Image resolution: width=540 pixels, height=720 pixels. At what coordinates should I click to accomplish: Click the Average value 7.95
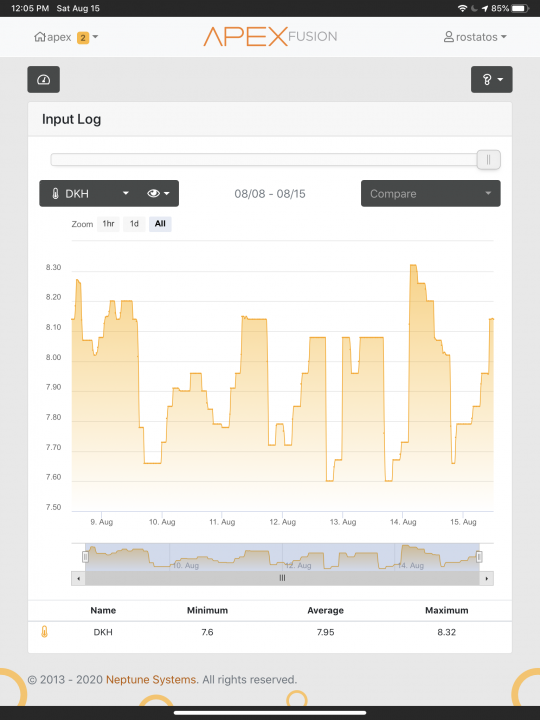(x=325, y=632)
